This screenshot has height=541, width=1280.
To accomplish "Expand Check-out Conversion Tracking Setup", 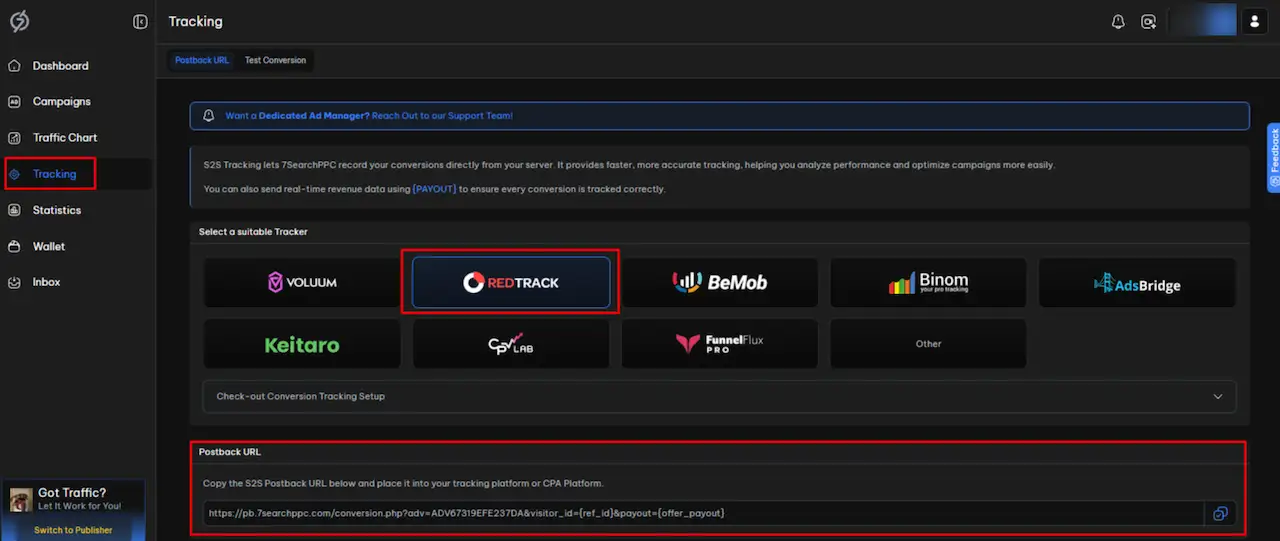I will pyautogui.click(x=719, y=396).
